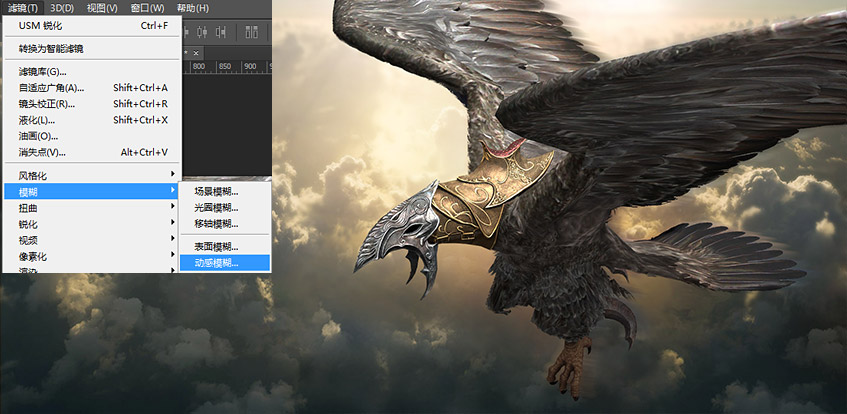The image size is (847, 414).
Task: Expand the 扭曲 submenu arrow
Action: pyautogui.click(x=173, y=206)
